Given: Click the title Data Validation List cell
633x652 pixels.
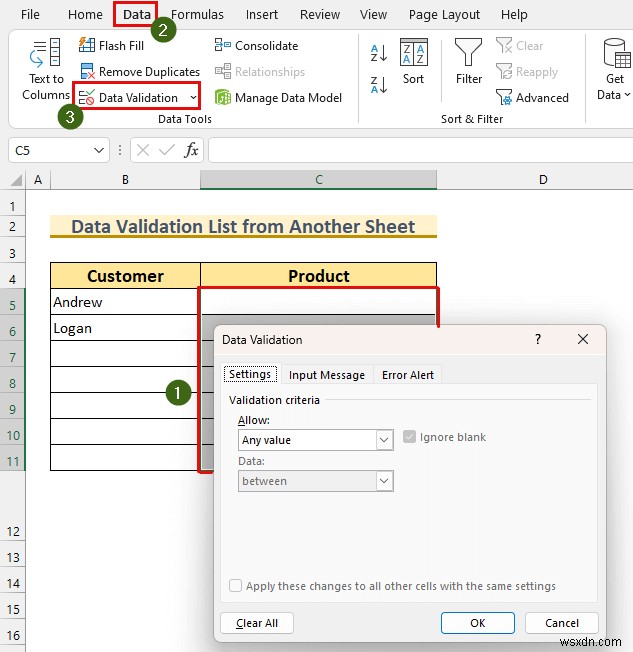Looking at the screenshot, I should click(x=243, y=227).
